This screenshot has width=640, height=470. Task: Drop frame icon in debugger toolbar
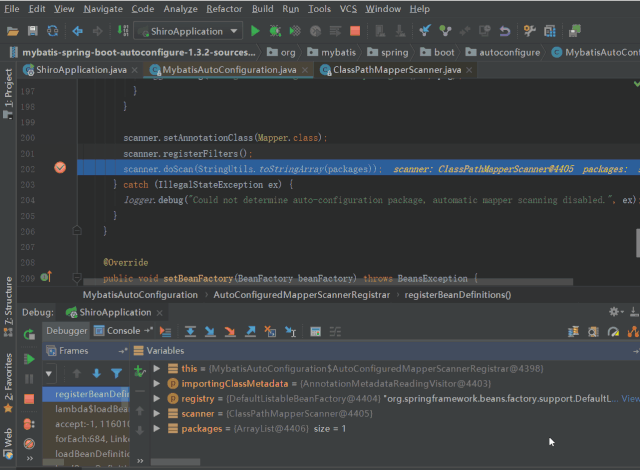(x=270, y=331)
